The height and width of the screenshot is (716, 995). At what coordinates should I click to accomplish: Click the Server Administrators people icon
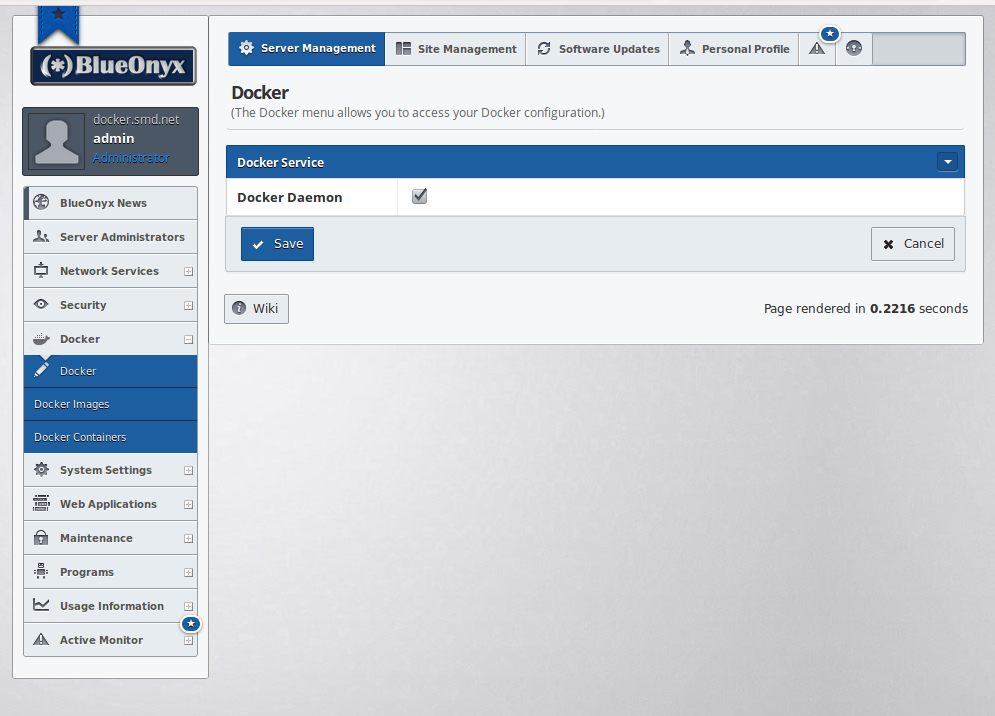pos(41,236)
